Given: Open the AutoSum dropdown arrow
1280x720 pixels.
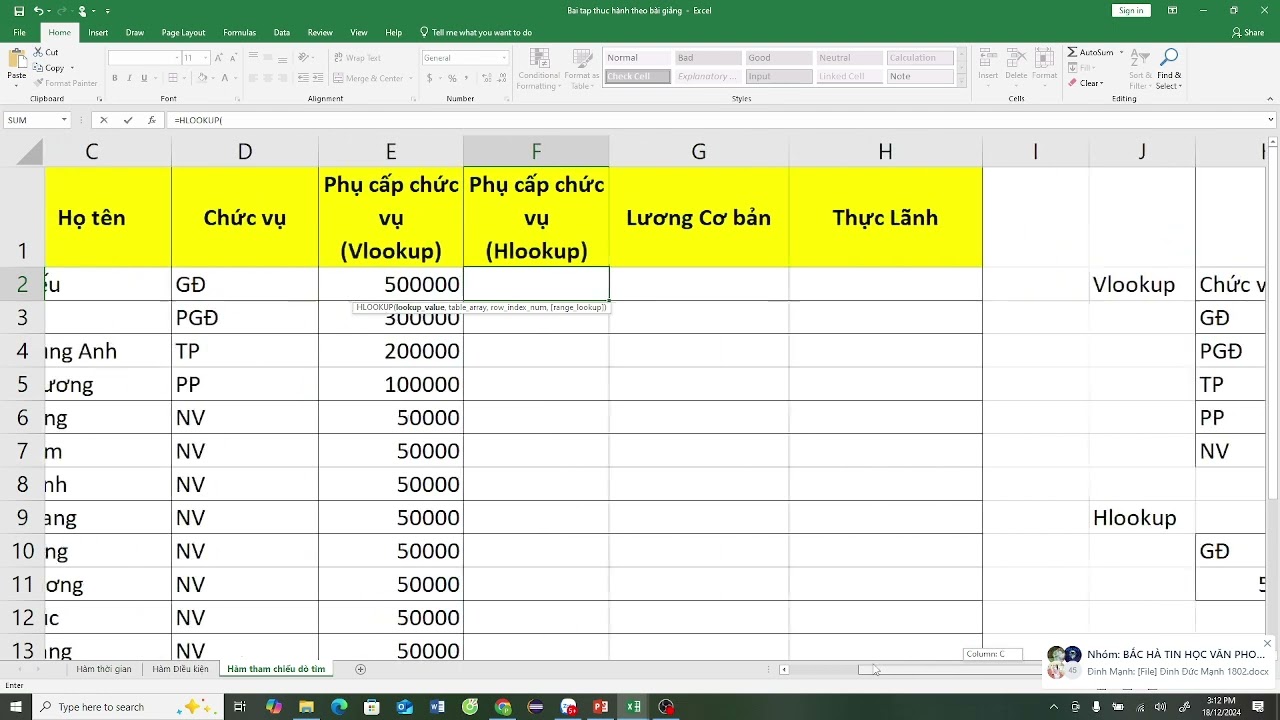Looking at the screenshot, I should [x=1121, y=52].
